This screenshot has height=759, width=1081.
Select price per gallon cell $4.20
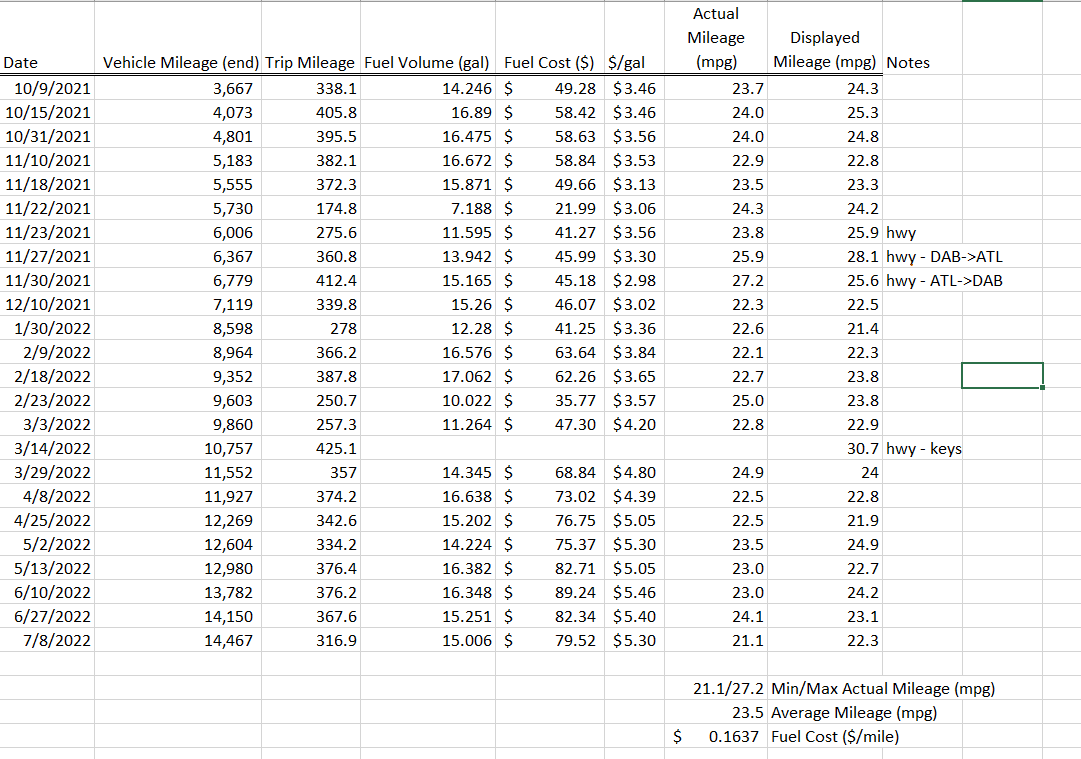[635, 424]
